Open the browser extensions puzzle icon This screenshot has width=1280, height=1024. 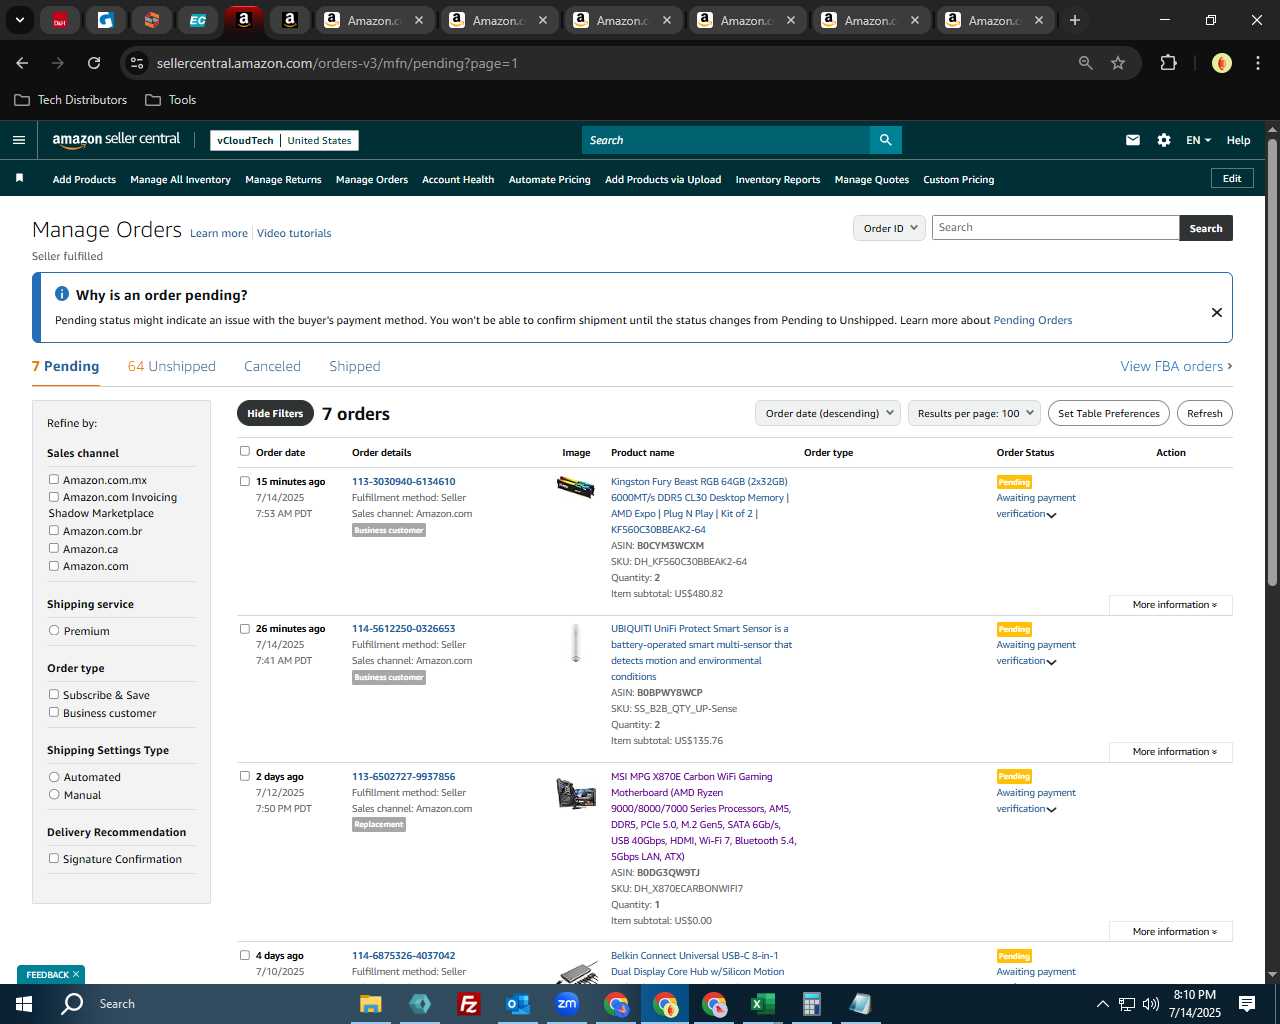click(x=1168, y=63)
